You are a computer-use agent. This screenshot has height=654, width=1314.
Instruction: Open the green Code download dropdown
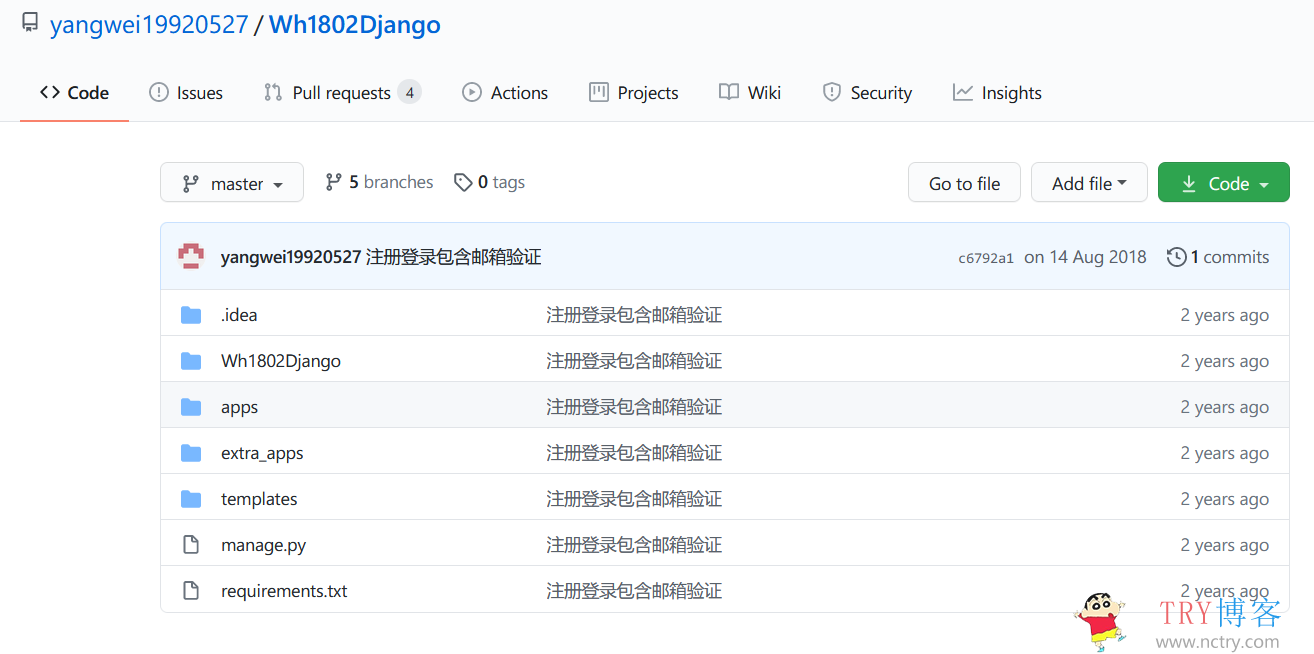(x=1224, y=183)
